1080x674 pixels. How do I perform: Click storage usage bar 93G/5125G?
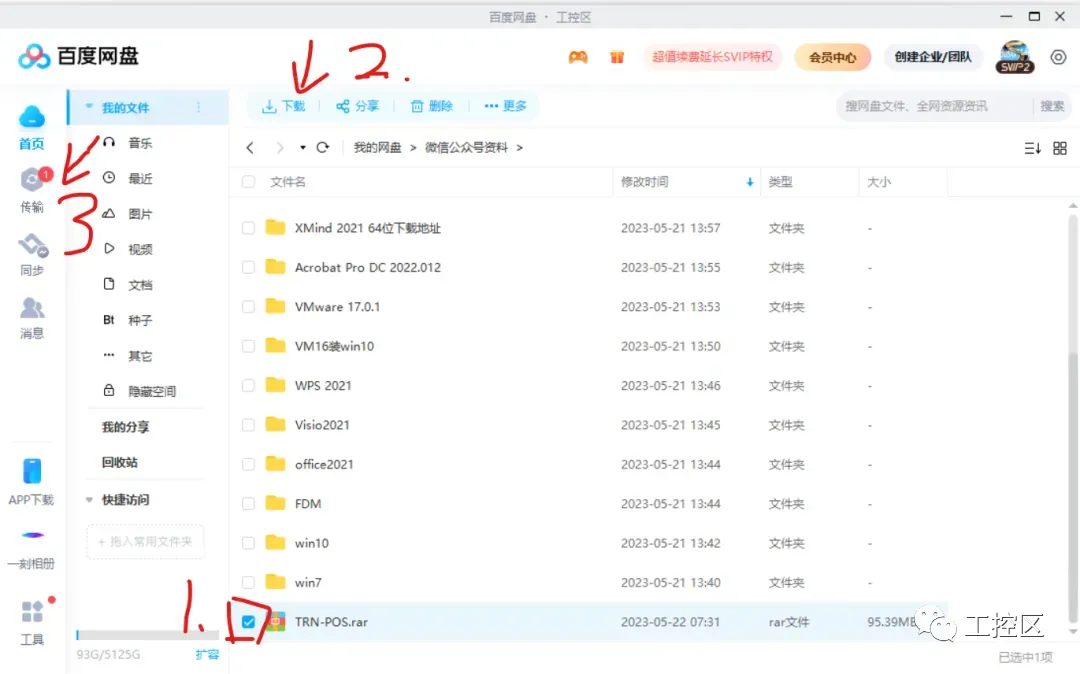pos(147,635)
